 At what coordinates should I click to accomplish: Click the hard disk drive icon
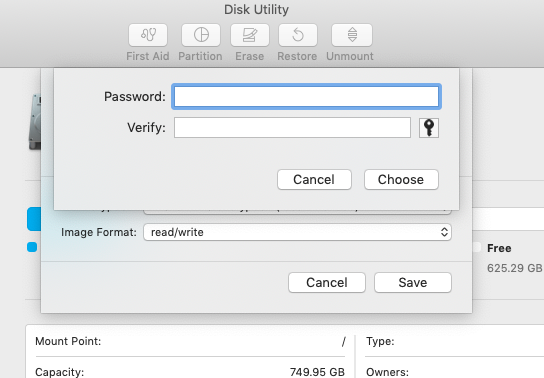click(x=35, y=122)
